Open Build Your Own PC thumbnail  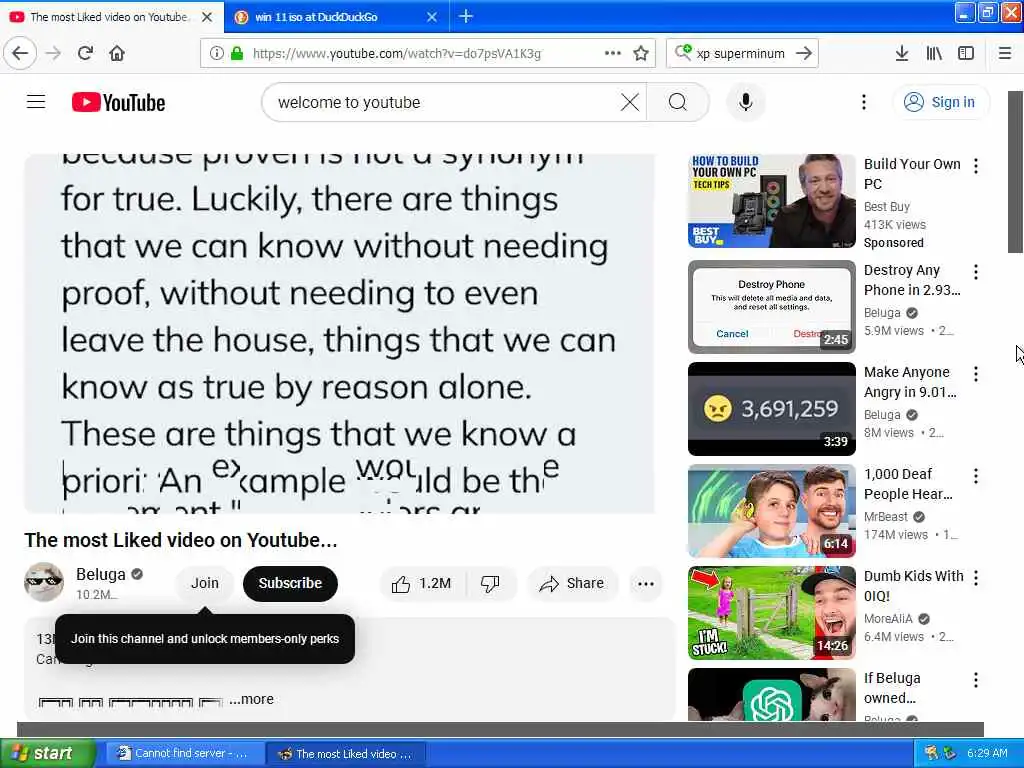[x=771, y=200]
